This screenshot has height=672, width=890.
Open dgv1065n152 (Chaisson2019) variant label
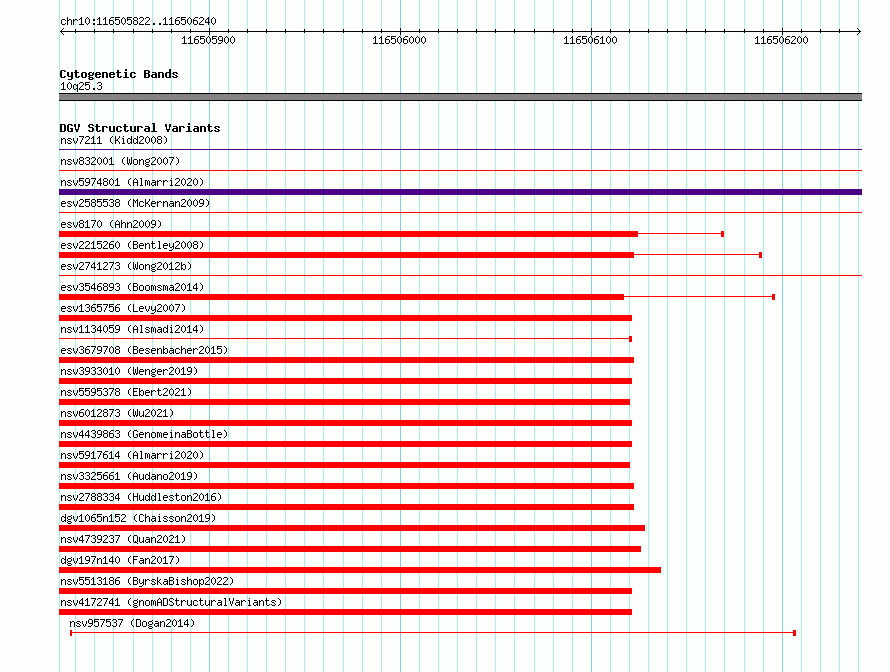tap(138, 518)
